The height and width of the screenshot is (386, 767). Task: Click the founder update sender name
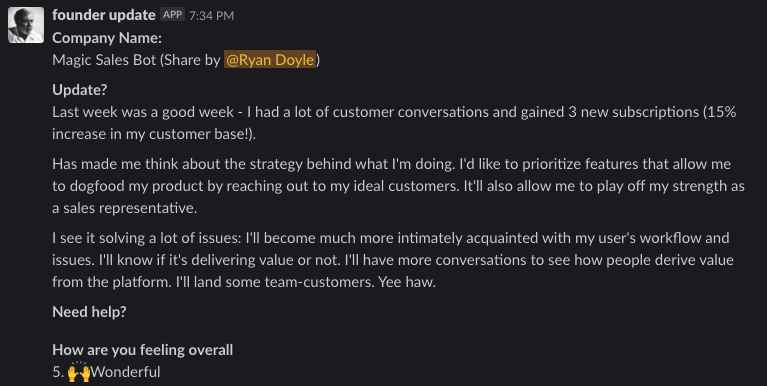pyautogui.click(x=104, y=15)
